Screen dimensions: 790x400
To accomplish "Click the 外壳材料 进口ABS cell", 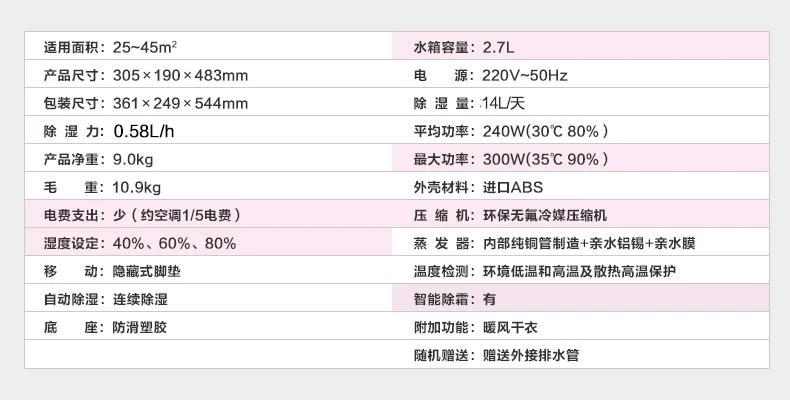I will (580, 186).
